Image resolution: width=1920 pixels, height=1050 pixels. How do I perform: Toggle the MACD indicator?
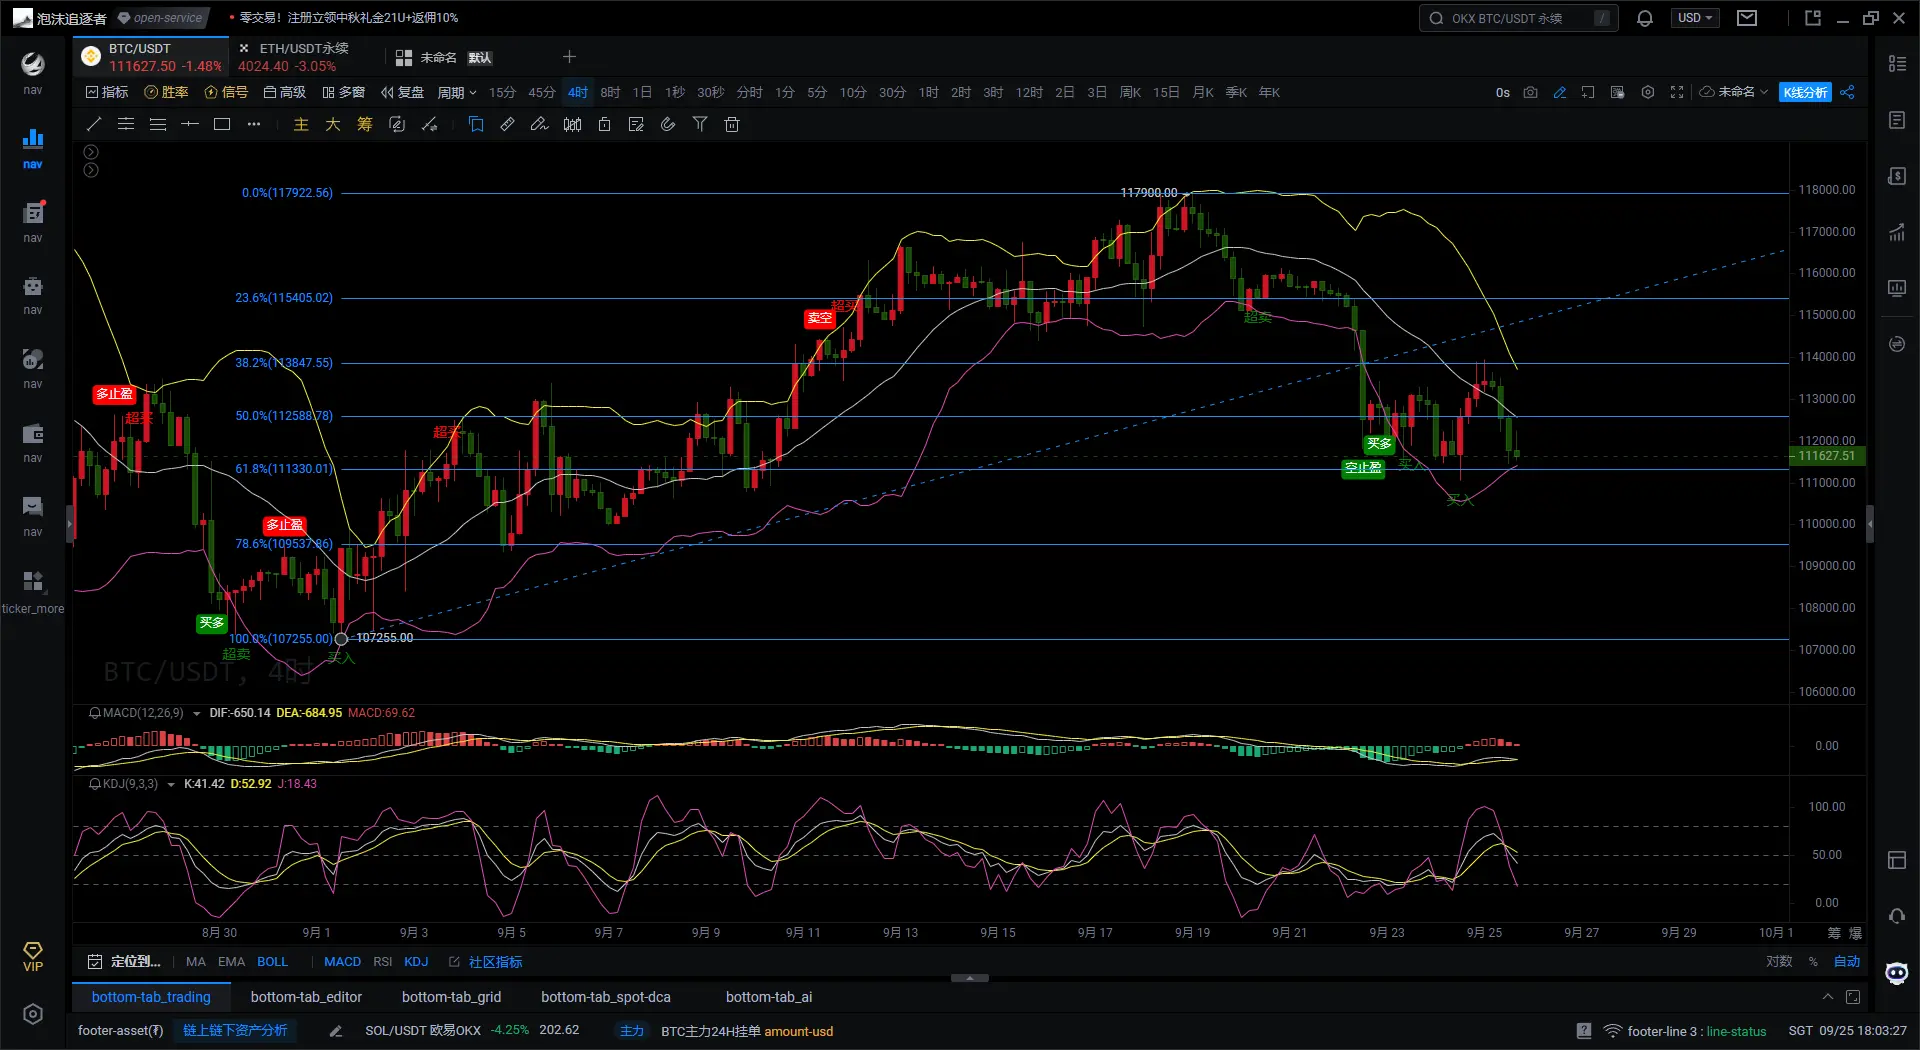[x=342, y=962]
